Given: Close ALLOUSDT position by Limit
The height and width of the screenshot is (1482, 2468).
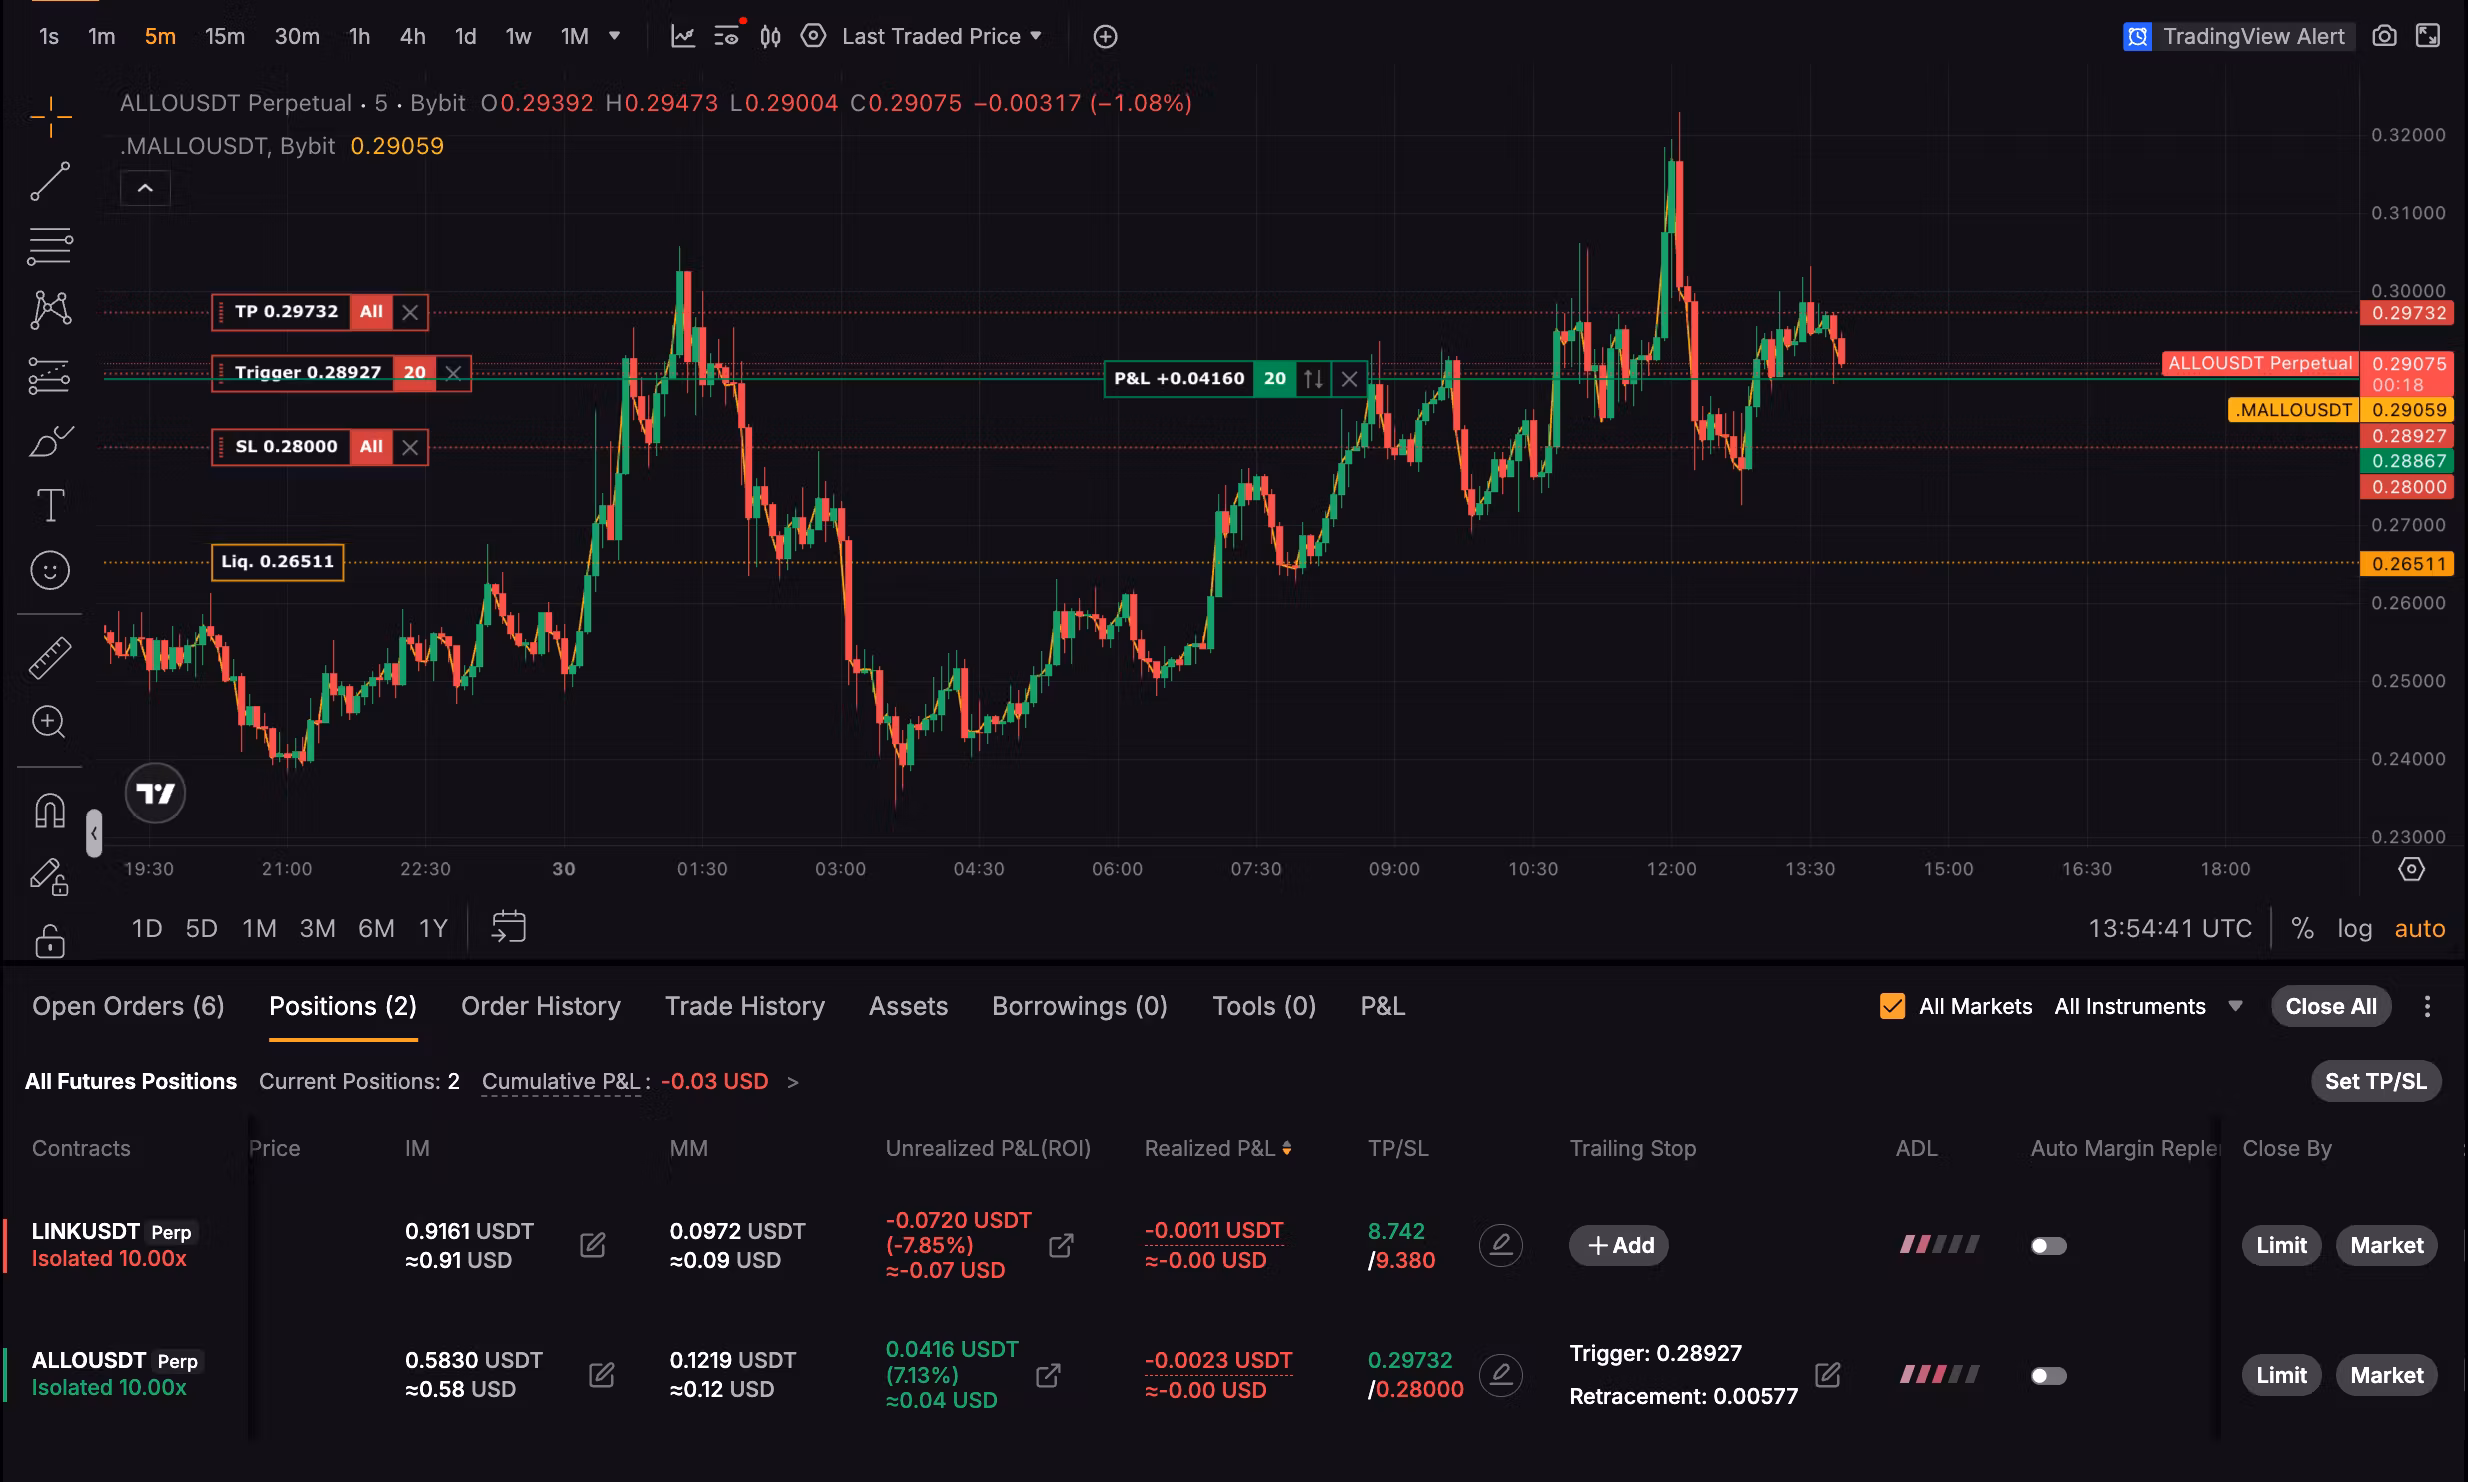Looking at the screenshot, I should pos(2281,1375).
